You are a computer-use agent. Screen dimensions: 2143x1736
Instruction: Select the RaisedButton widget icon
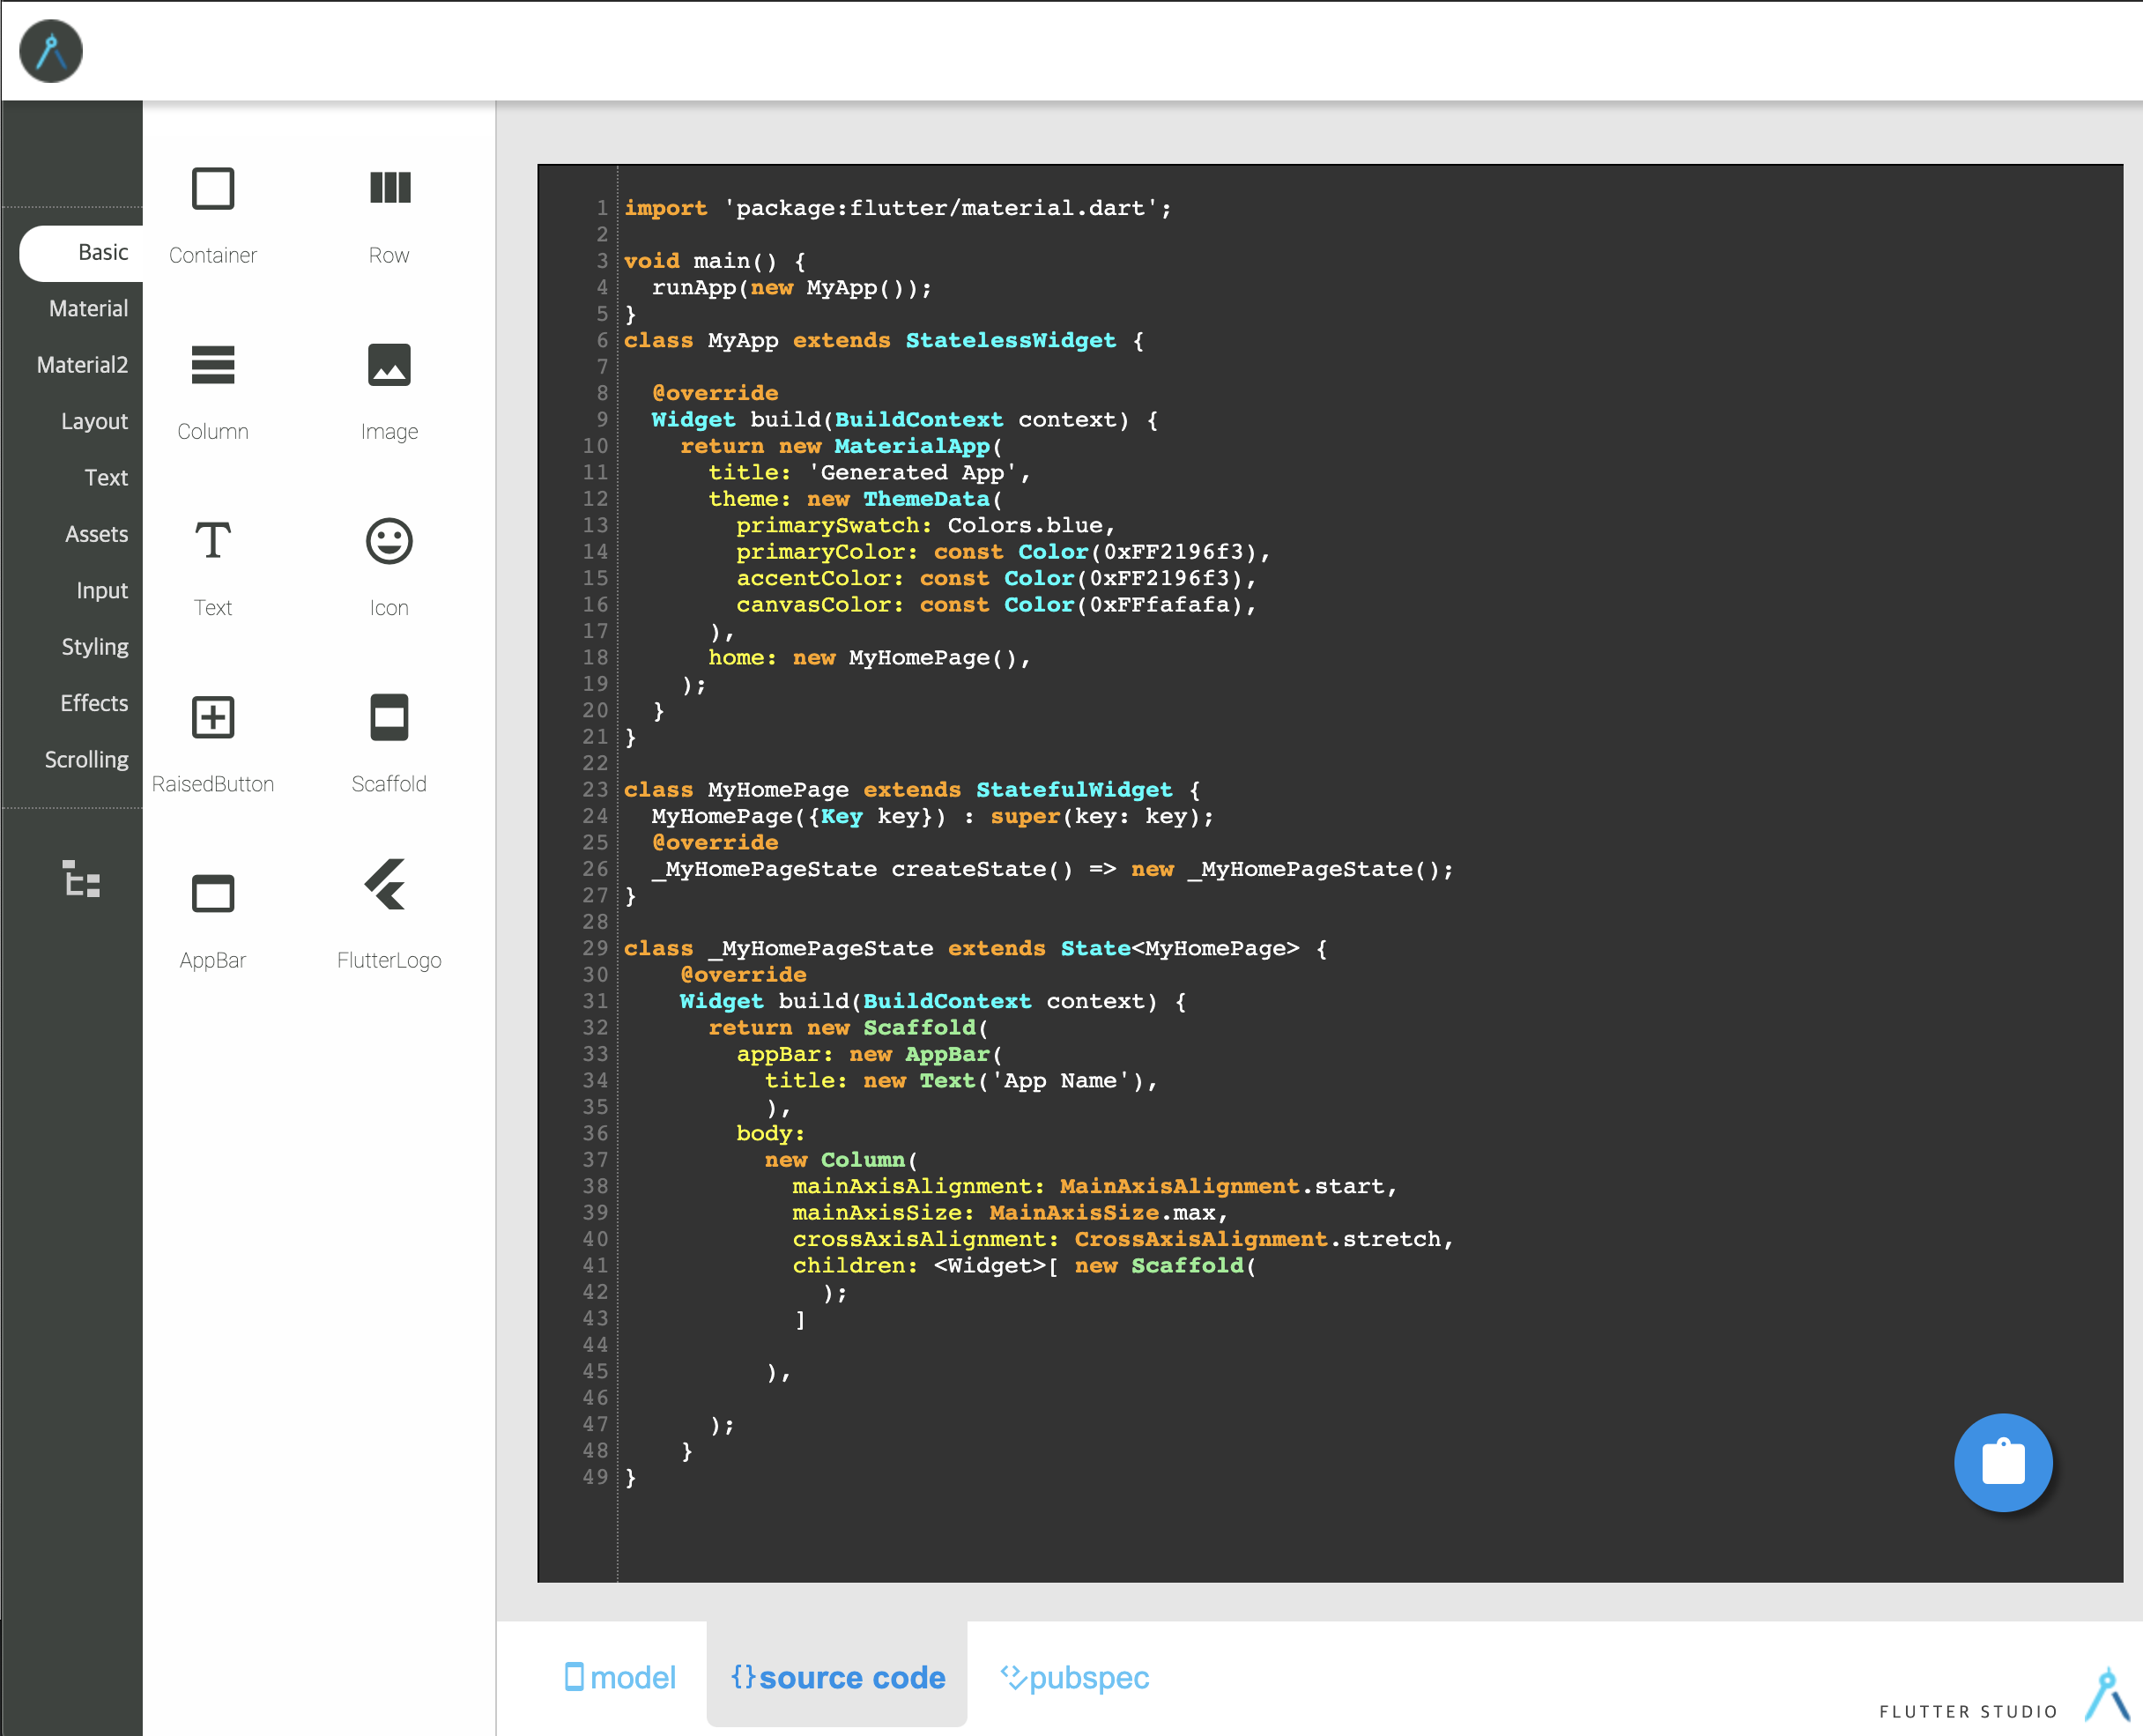(x=212, y=717)
